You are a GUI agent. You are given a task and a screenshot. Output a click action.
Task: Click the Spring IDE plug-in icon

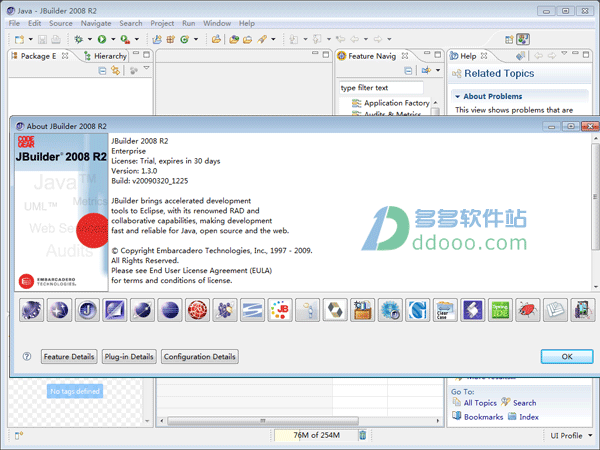point(500,310)
